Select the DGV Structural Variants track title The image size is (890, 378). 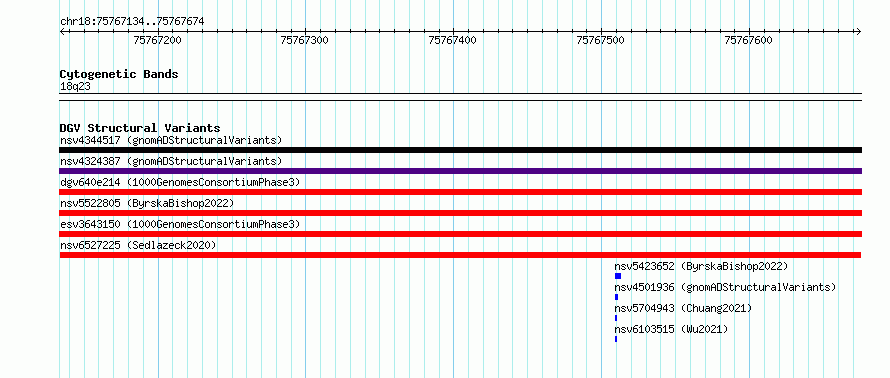pyautogui.click(x=140, y=128)
